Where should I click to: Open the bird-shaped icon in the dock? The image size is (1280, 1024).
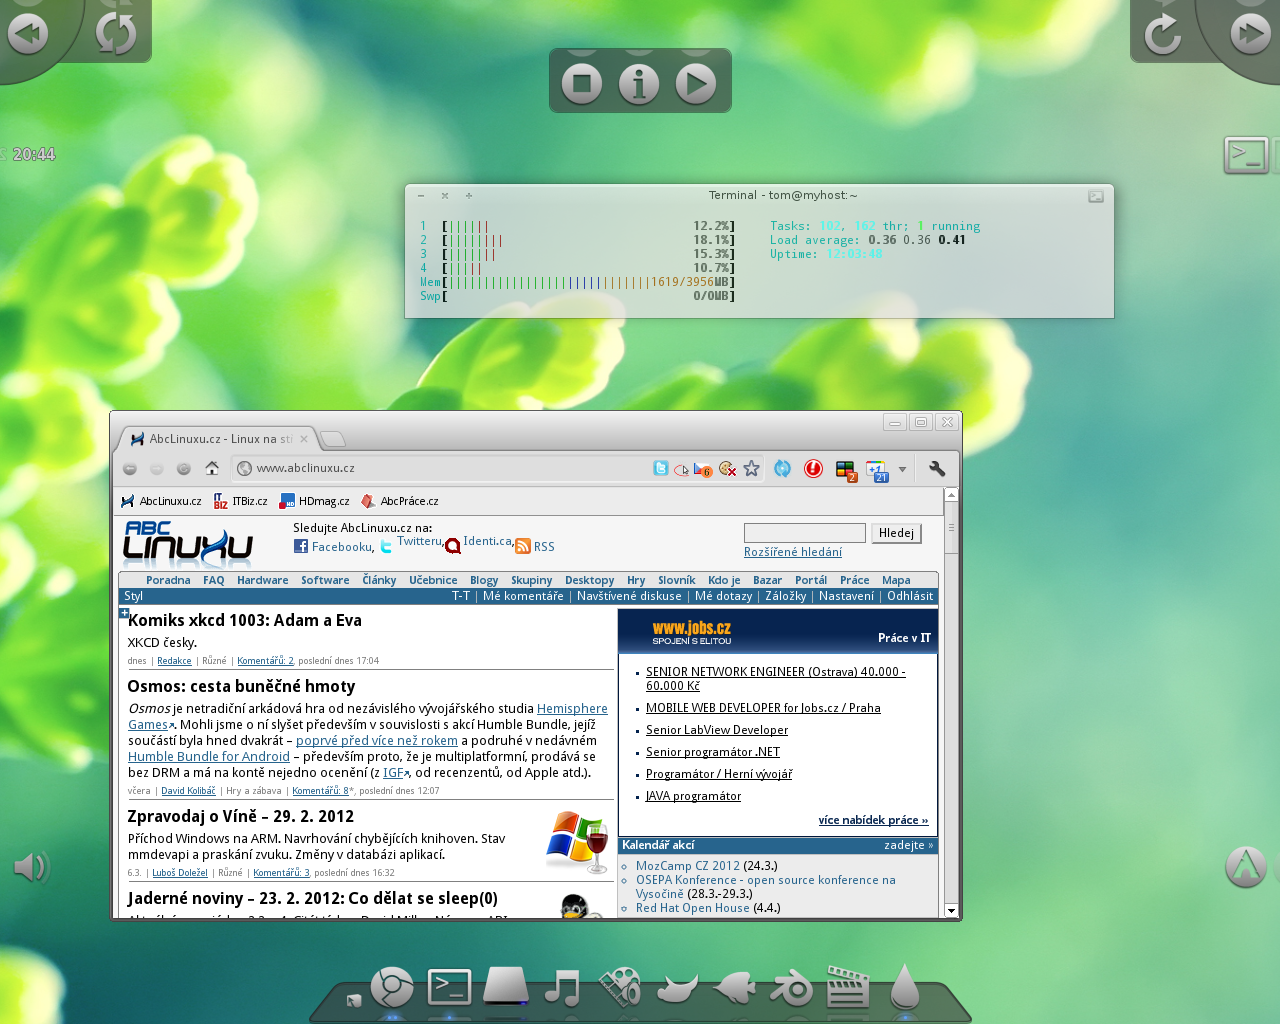pyautogui.click(x=677, y=989)
